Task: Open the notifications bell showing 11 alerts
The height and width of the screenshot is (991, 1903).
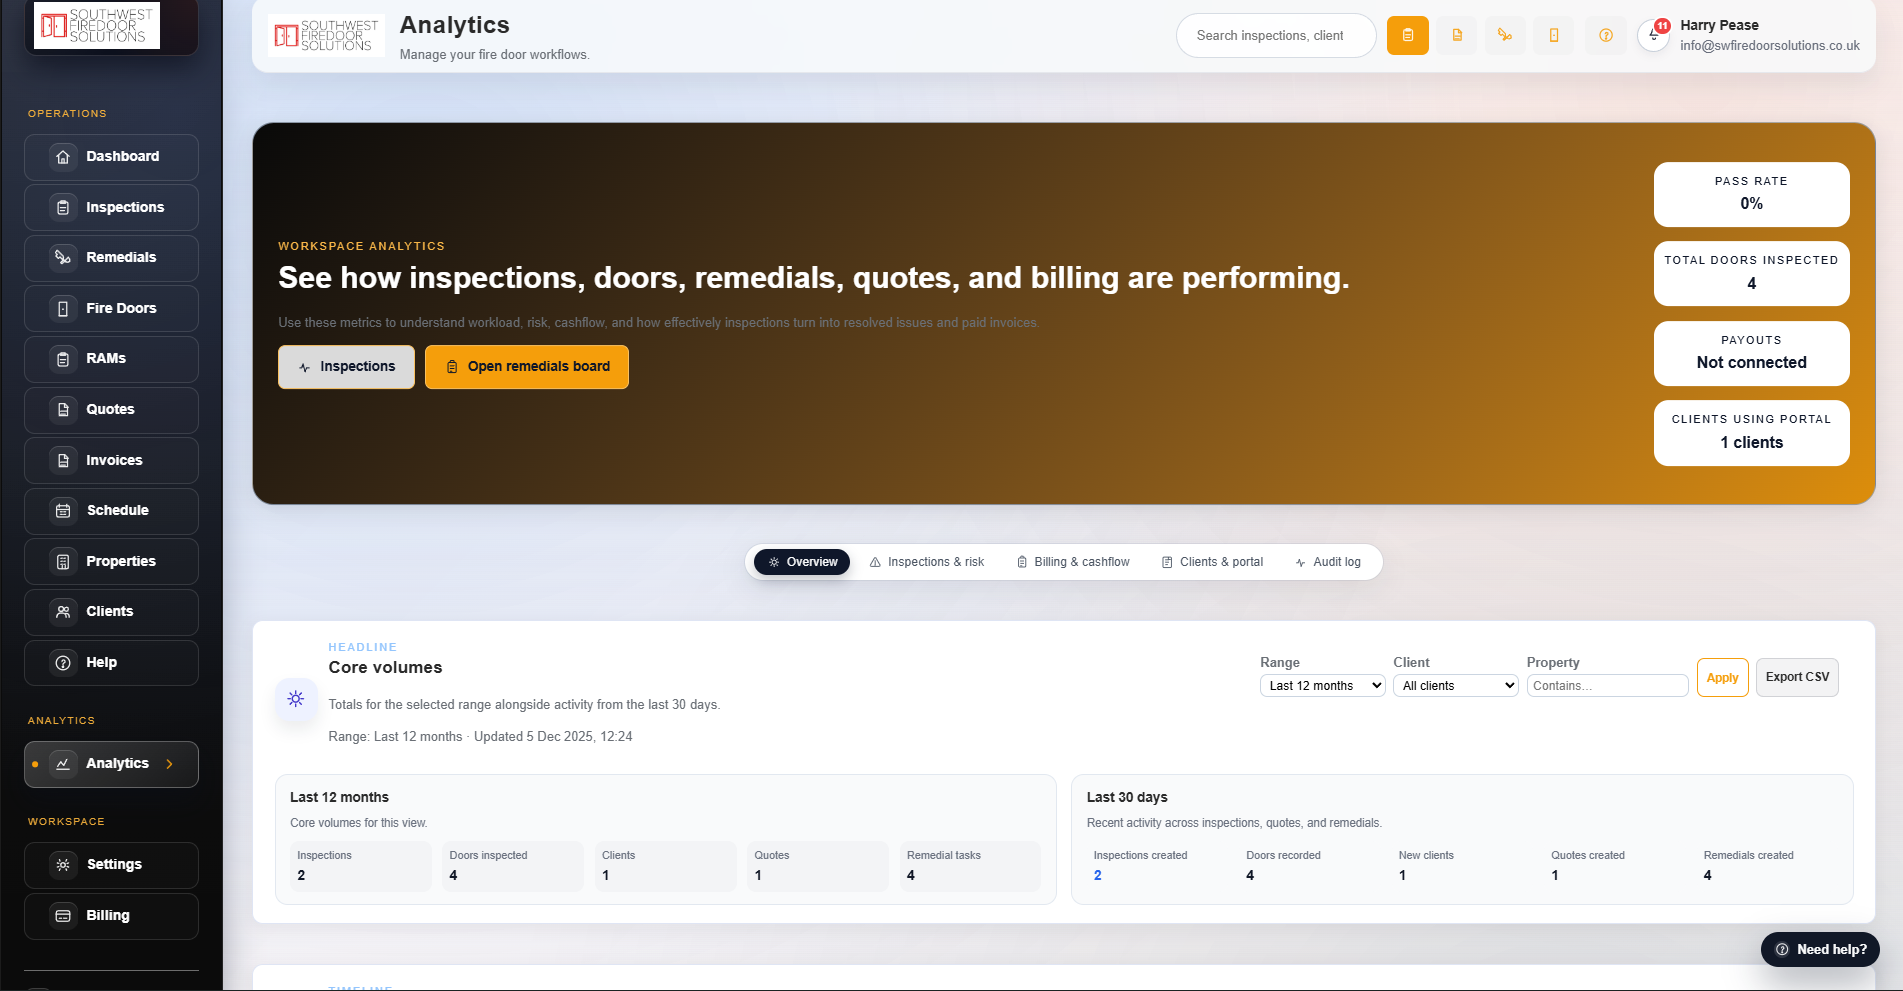Action: (x=1652, y=35)
